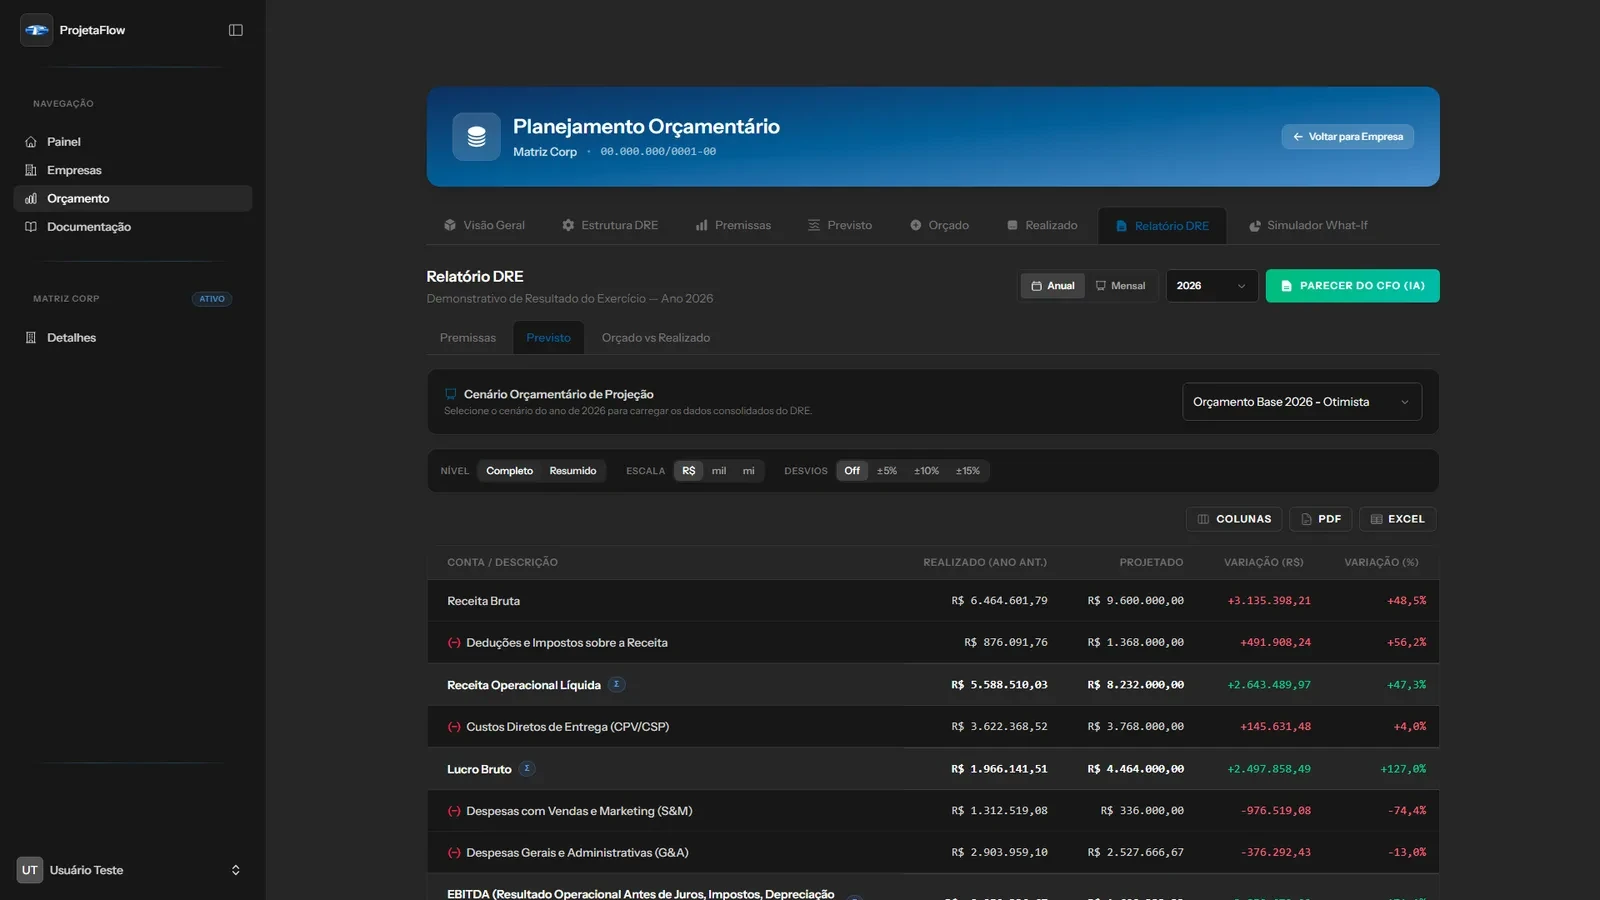This screenshot has width=1600, height=900.
Task: Open Usuário Teste account menu chevron
Action: [x=236, y=870]
